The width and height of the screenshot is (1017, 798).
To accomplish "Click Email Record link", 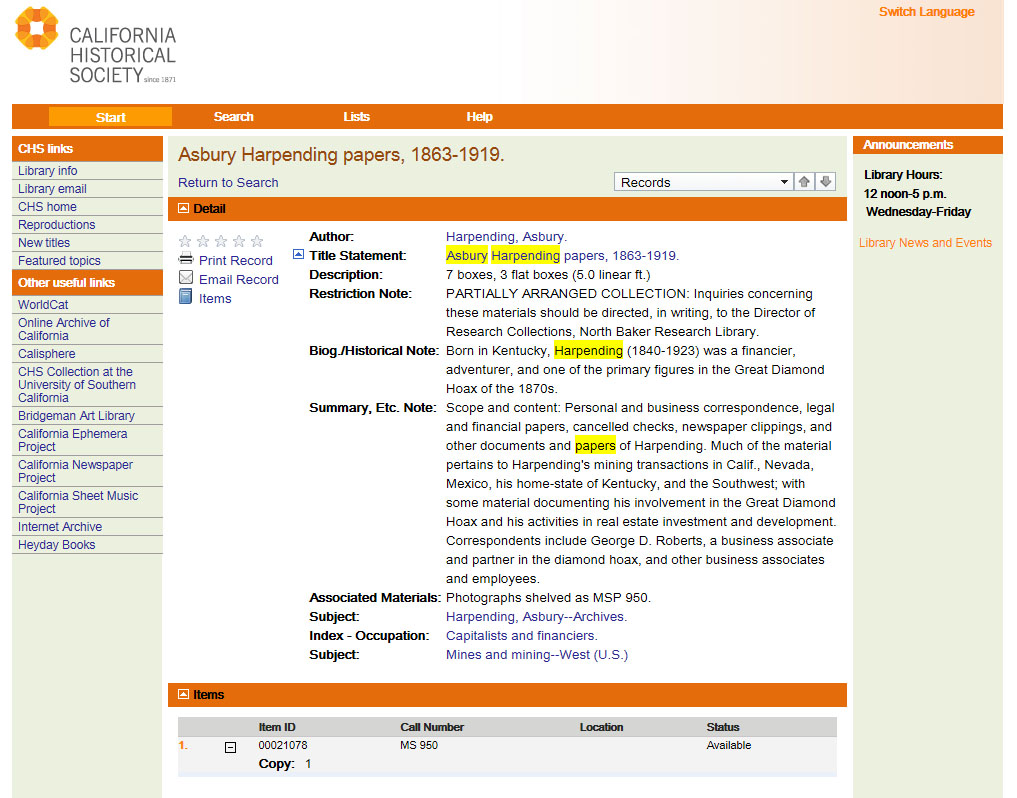I will click(239, 280).
